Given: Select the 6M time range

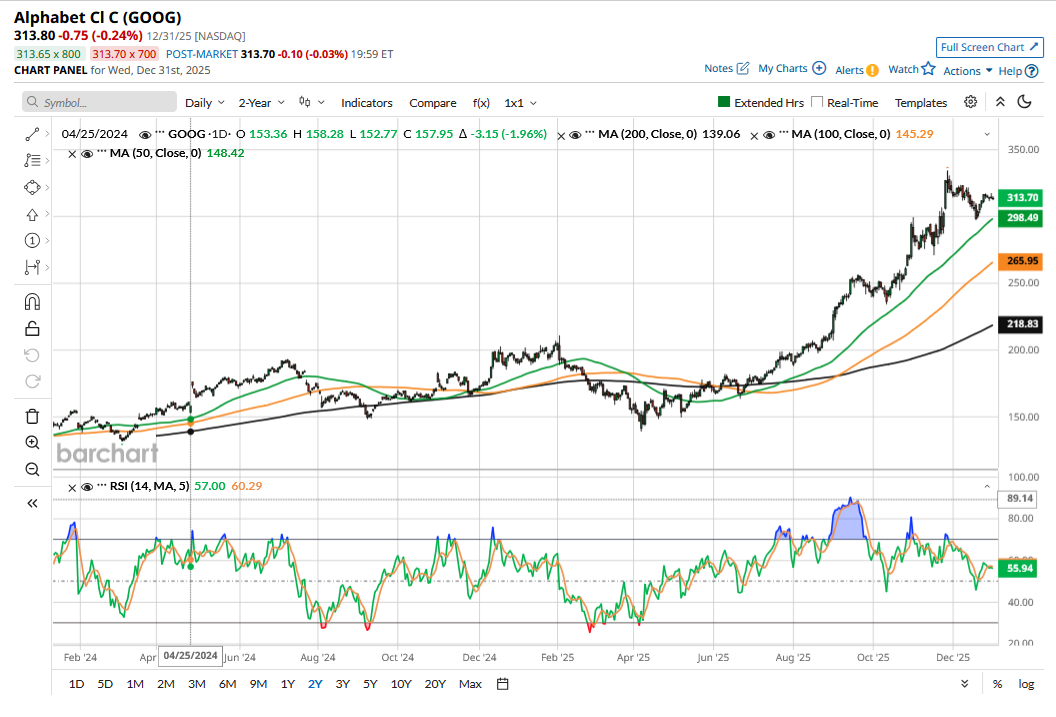Looking at the screenshot, I should tap(227, 684).
